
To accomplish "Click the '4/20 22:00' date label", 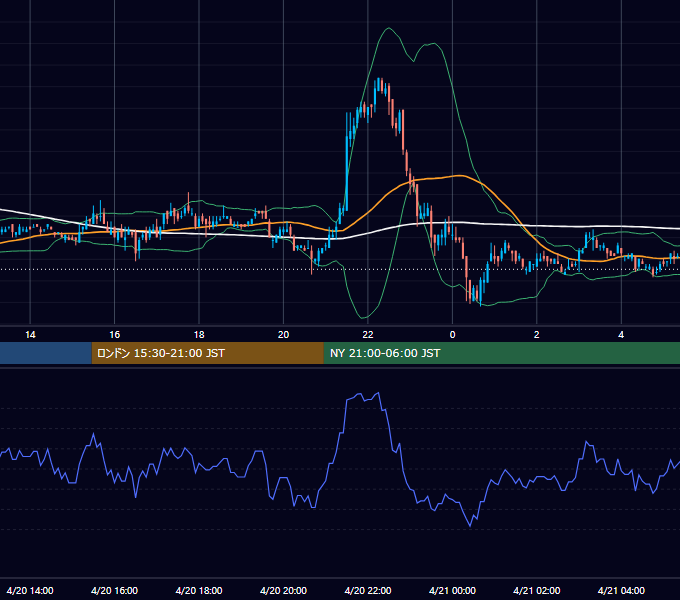I will tap(368, 590).
